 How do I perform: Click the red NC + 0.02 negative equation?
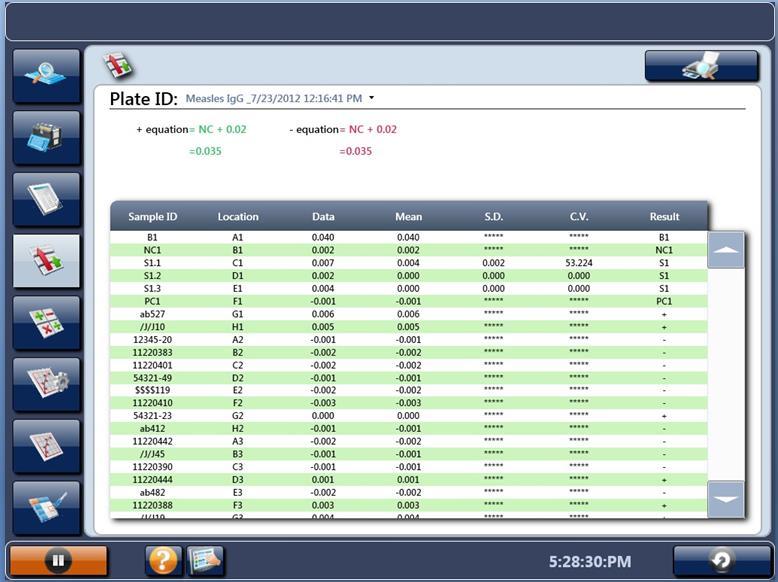373,129
